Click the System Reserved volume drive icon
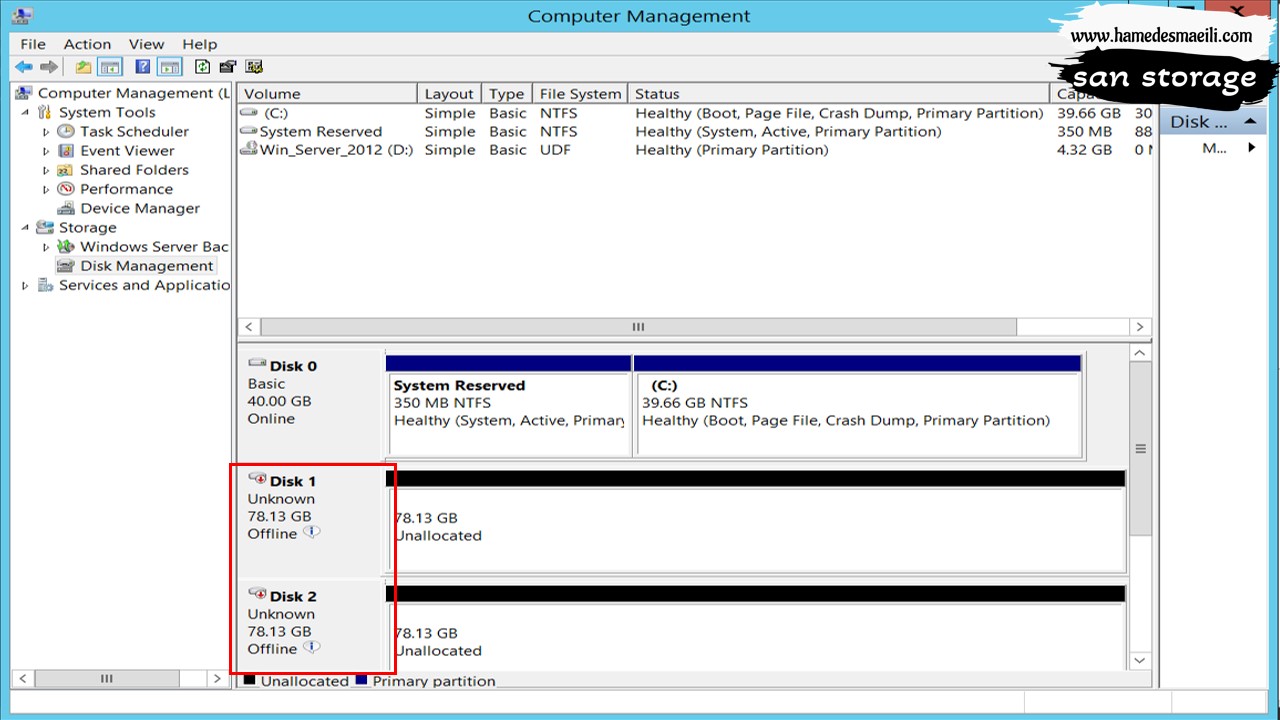The image size is (1280, 720). pyautogui.click(x=249, y=131)
